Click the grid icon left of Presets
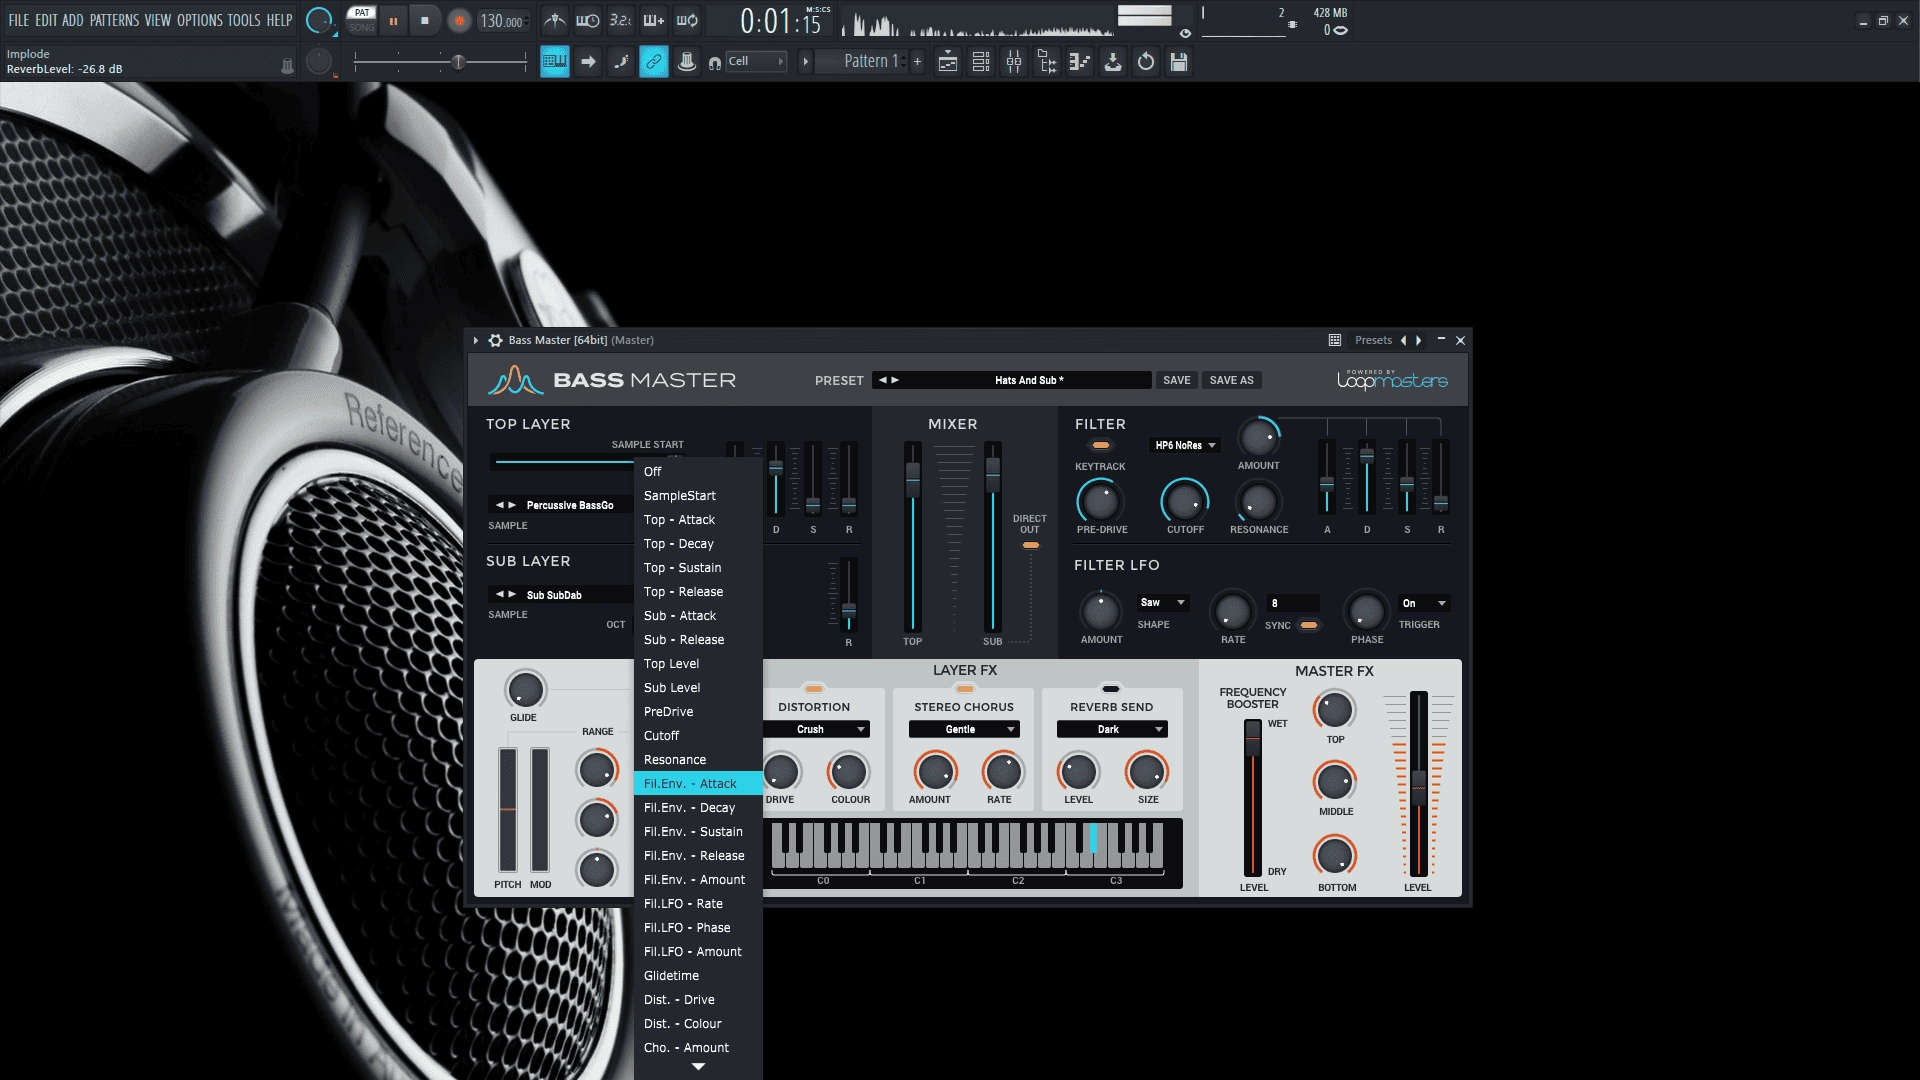This screenshot has height=1080, width=1920. [x=1335, y=341]
